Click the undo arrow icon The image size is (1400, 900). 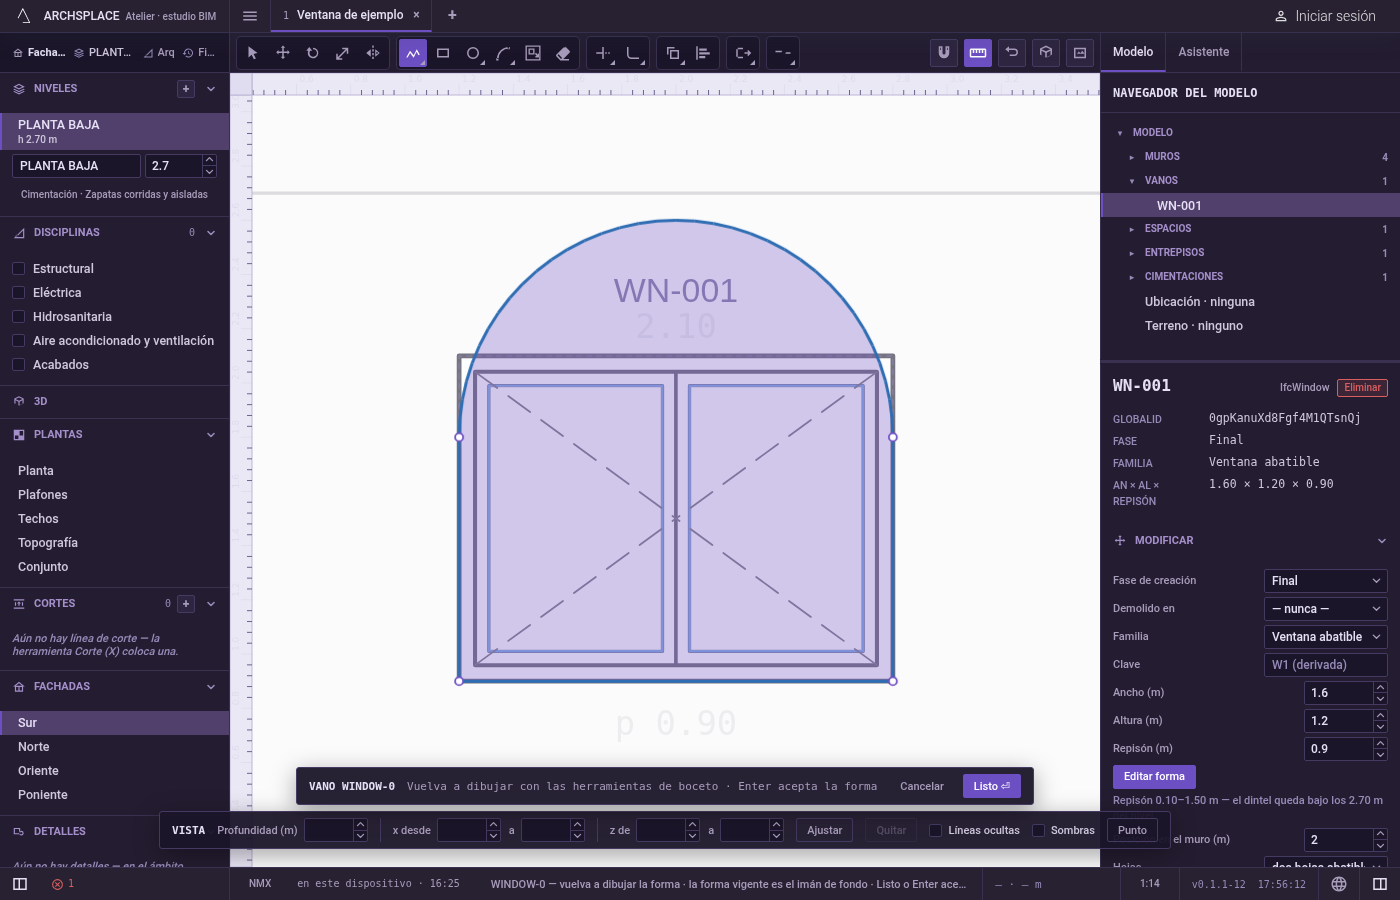[x=1012, y=53]
